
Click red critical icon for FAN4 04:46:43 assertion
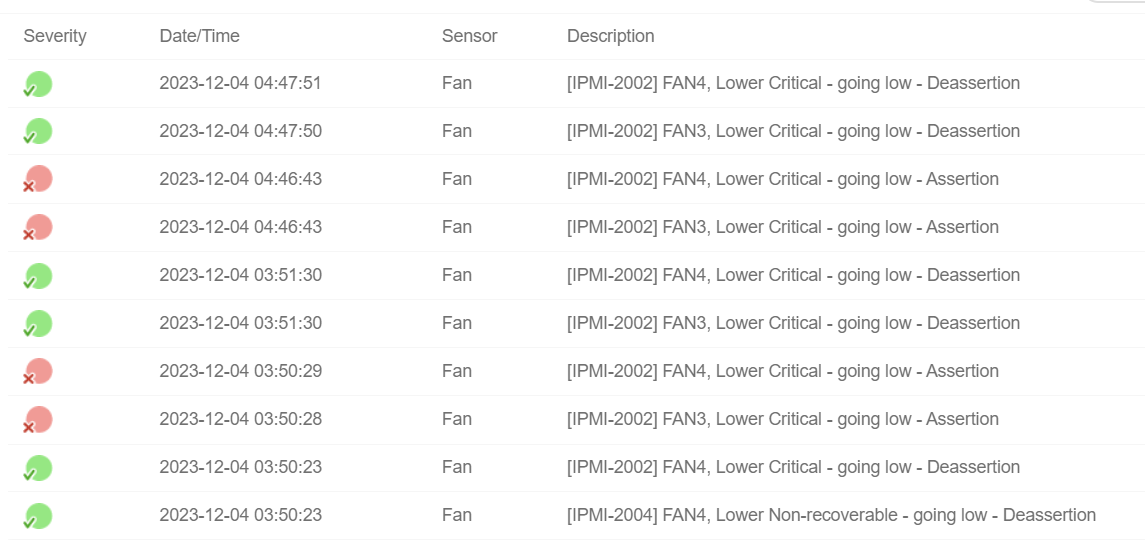pyautogui.click(x=37, y=180)
